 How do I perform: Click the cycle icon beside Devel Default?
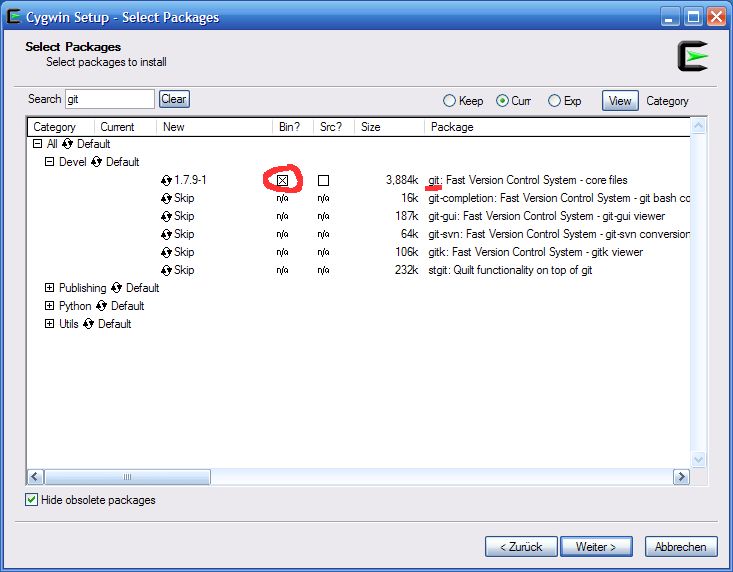click(96, 162)
